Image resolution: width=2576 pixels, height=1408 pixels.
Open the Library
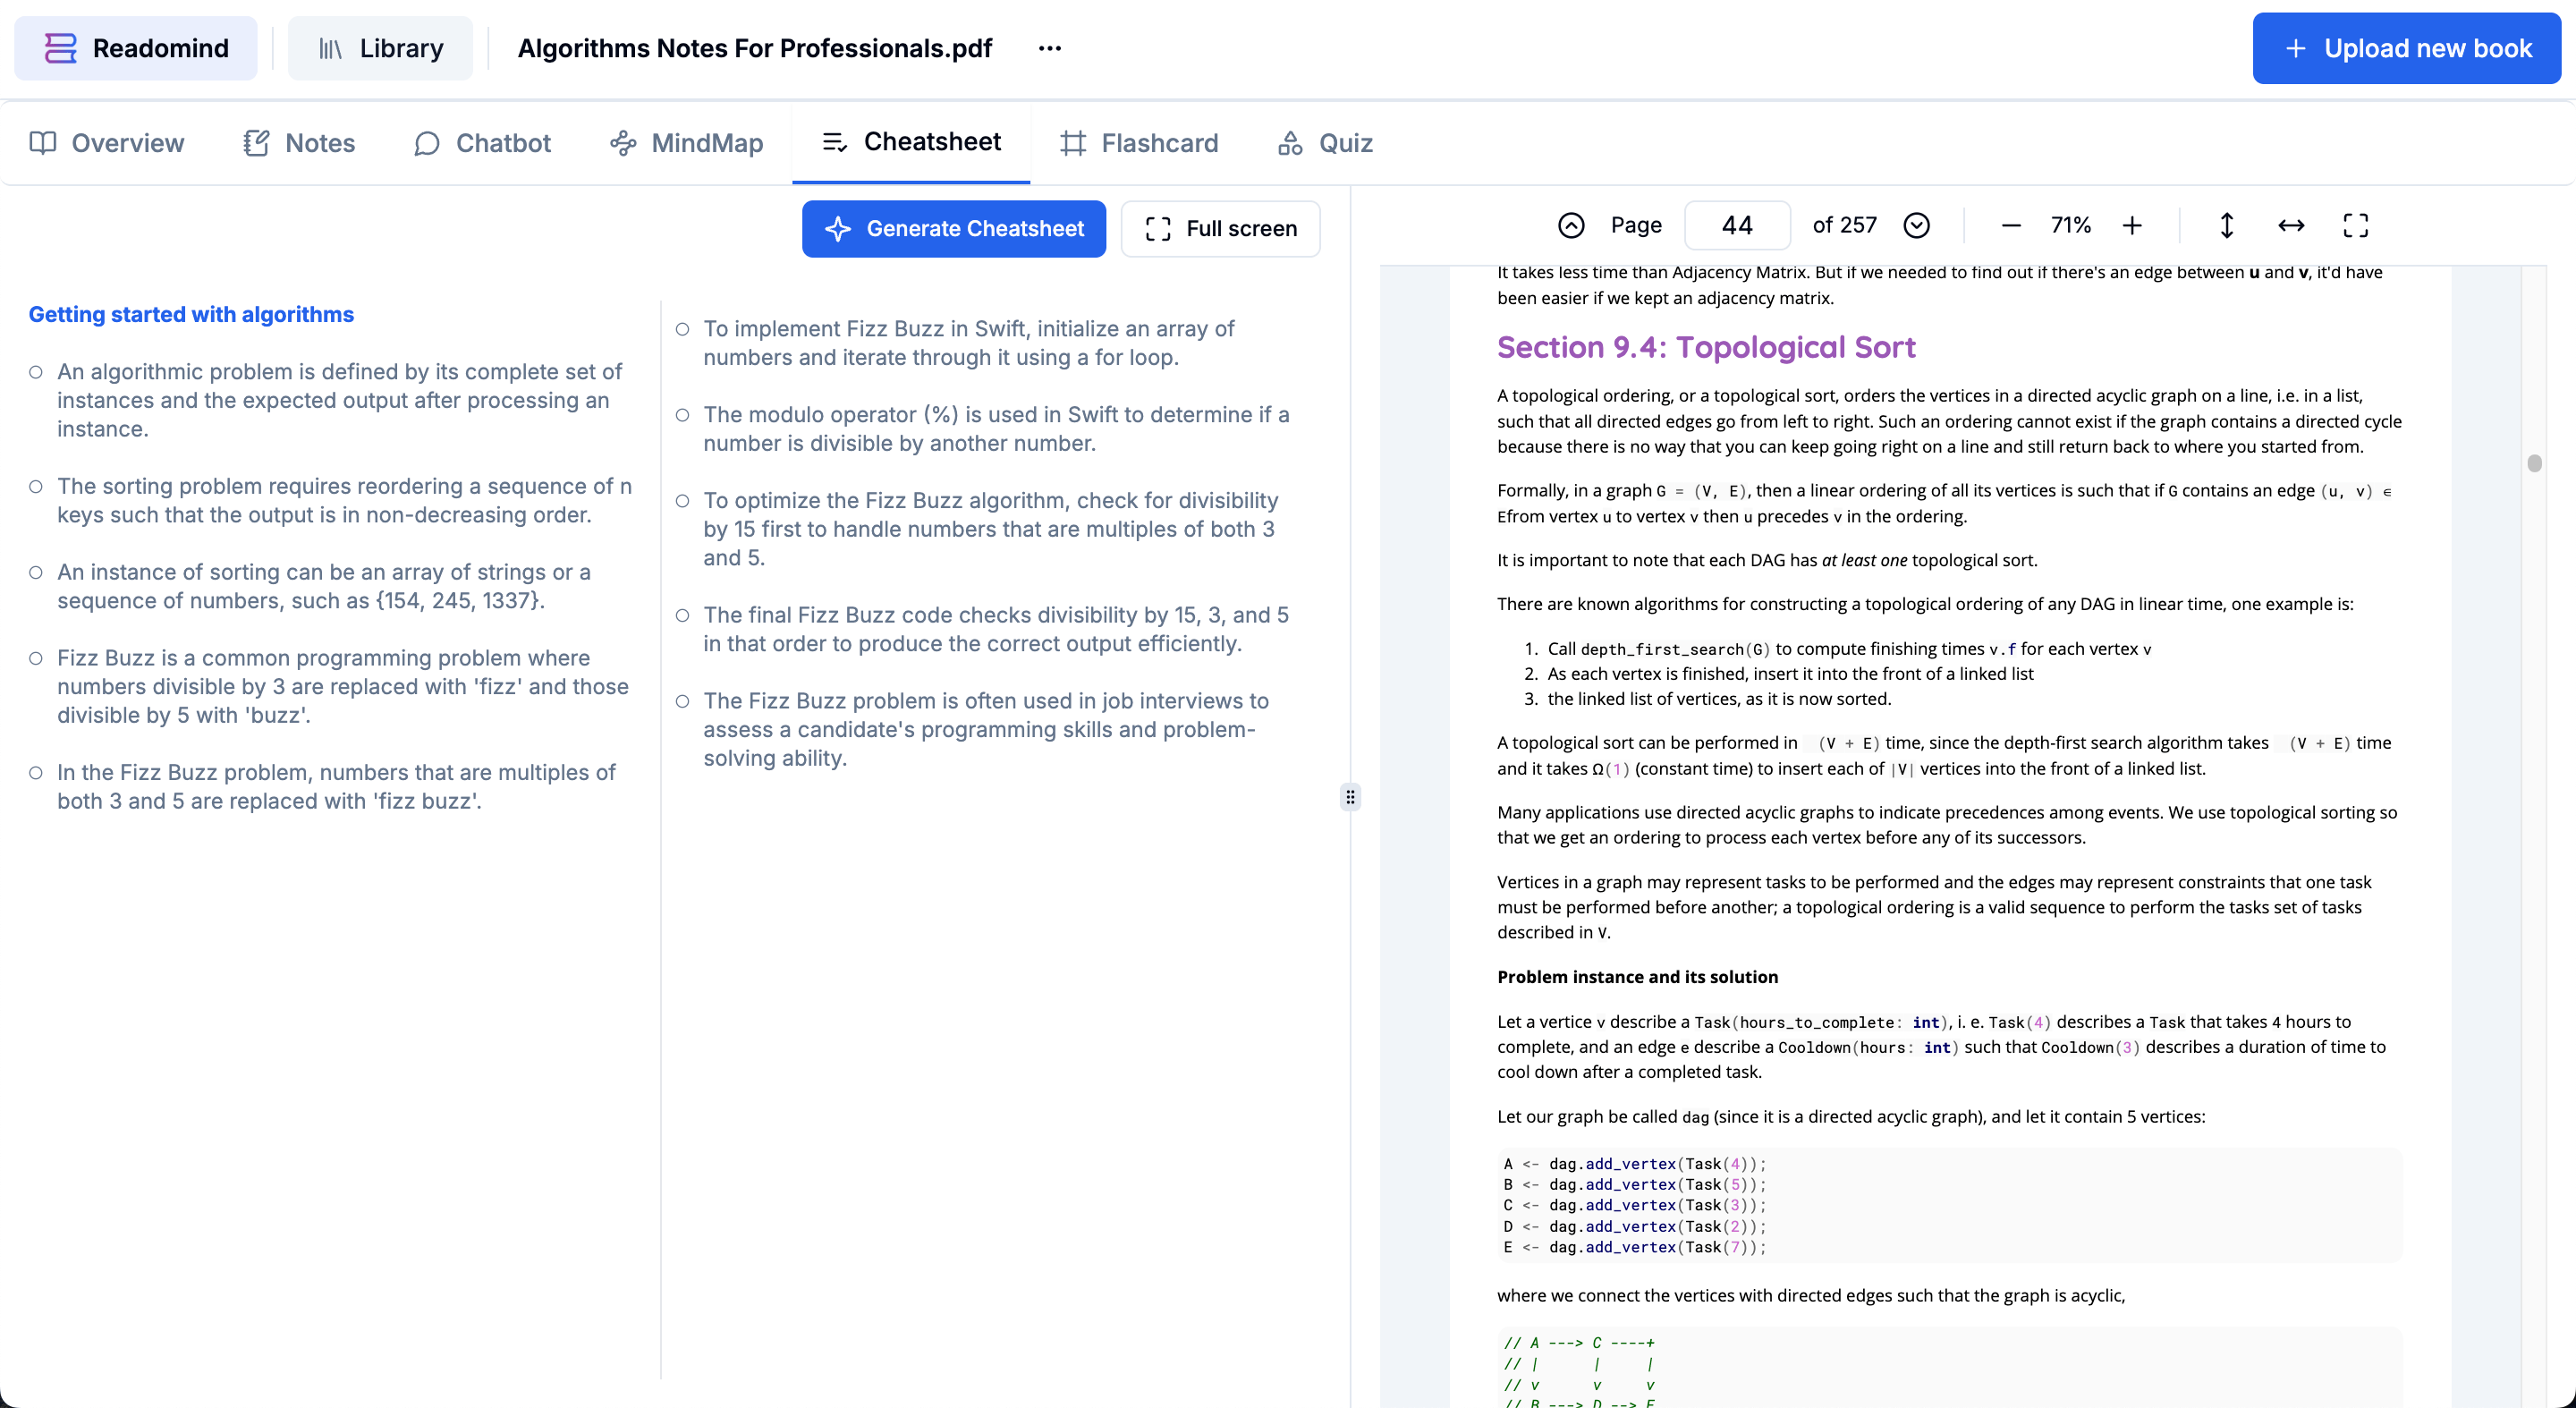[380, 48]
